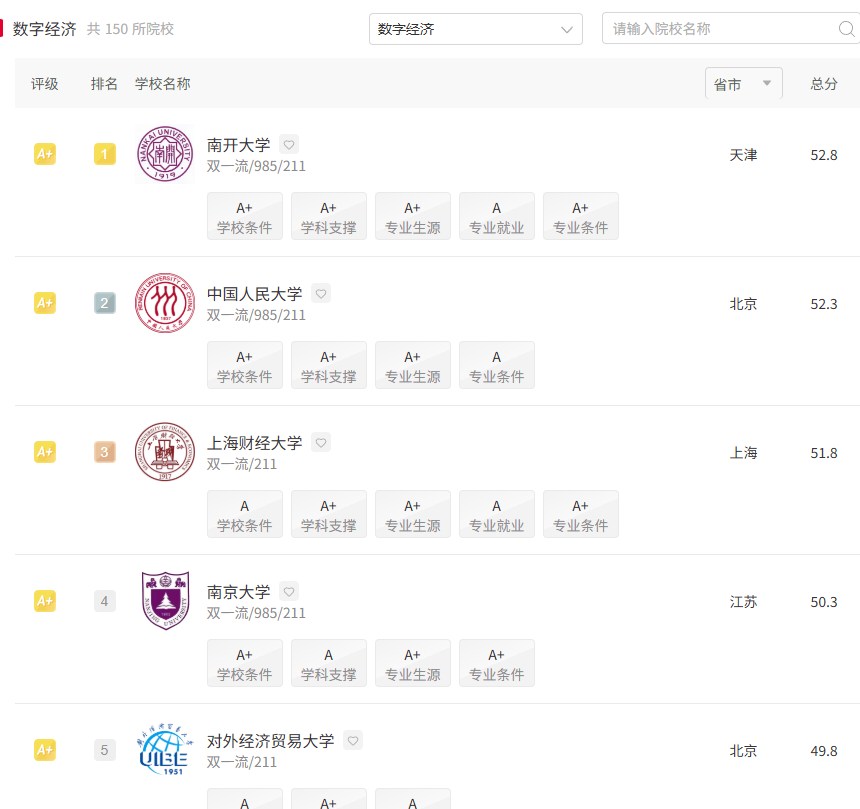Click the 总分 column header
Viewport: 860px width, 809px height.
point(823,84)
